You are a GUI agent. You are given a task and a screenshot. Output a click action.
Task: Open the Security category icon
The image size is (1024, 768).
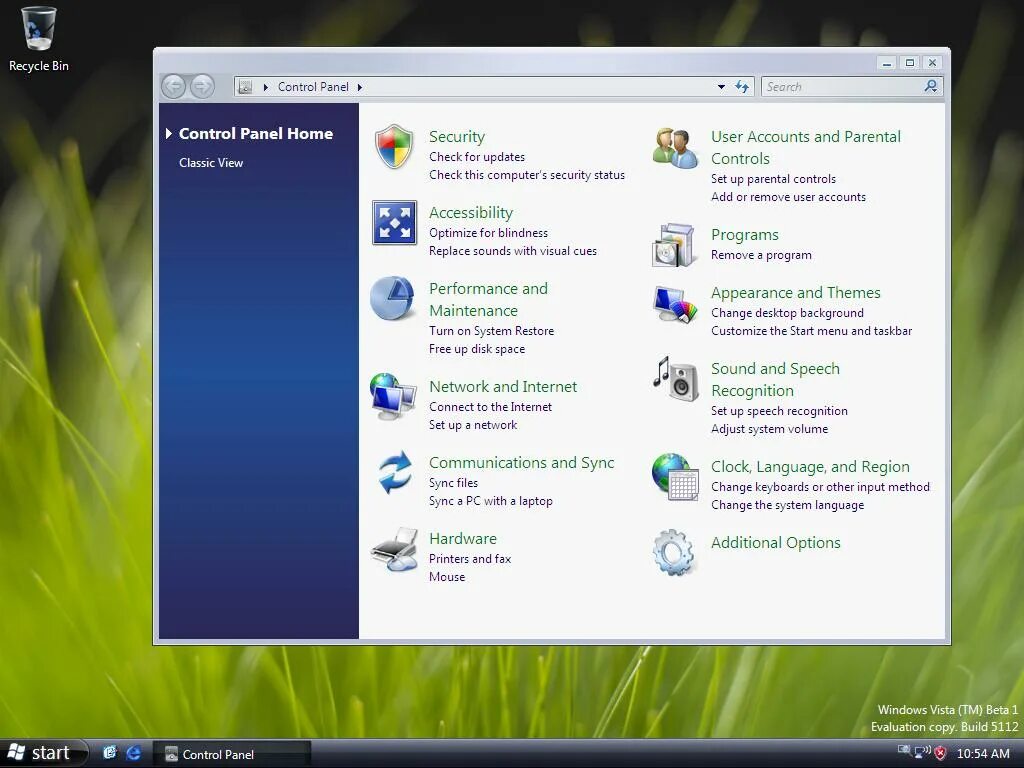(394, 147)
